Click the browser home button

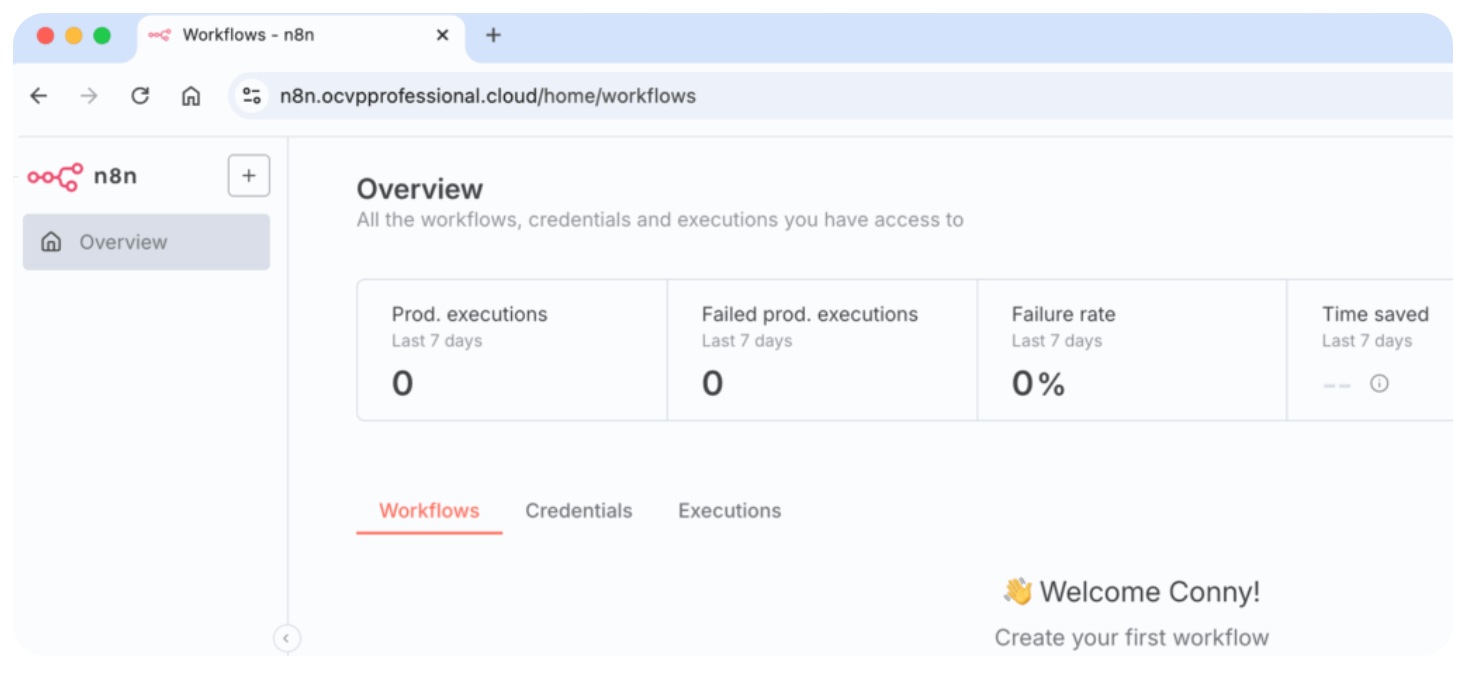coord(191,96)
